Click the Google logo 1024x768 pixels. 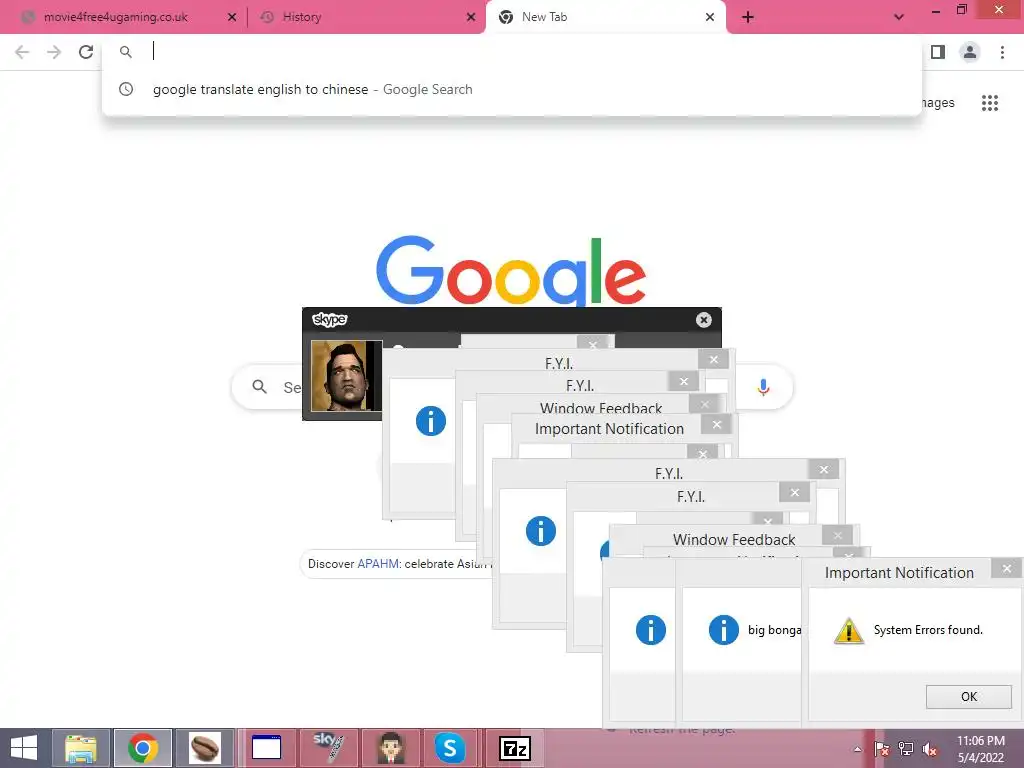coord(511,271)
